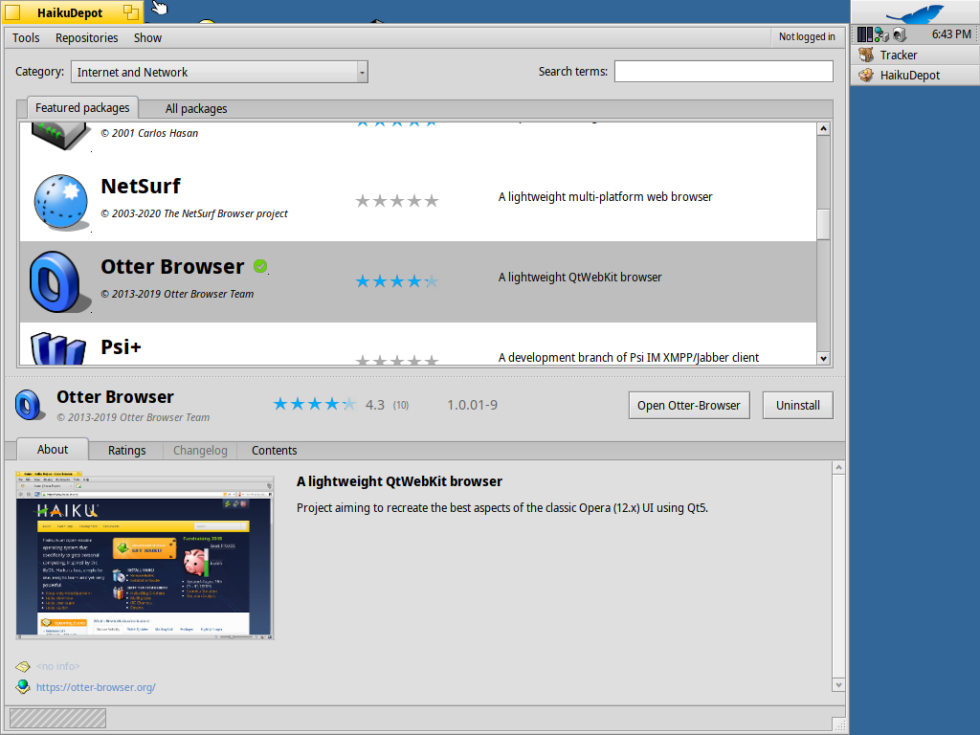Open the blue leaf Deskbar menu
The width and height of the screenshot is (980, 735).
click(915, 13)
